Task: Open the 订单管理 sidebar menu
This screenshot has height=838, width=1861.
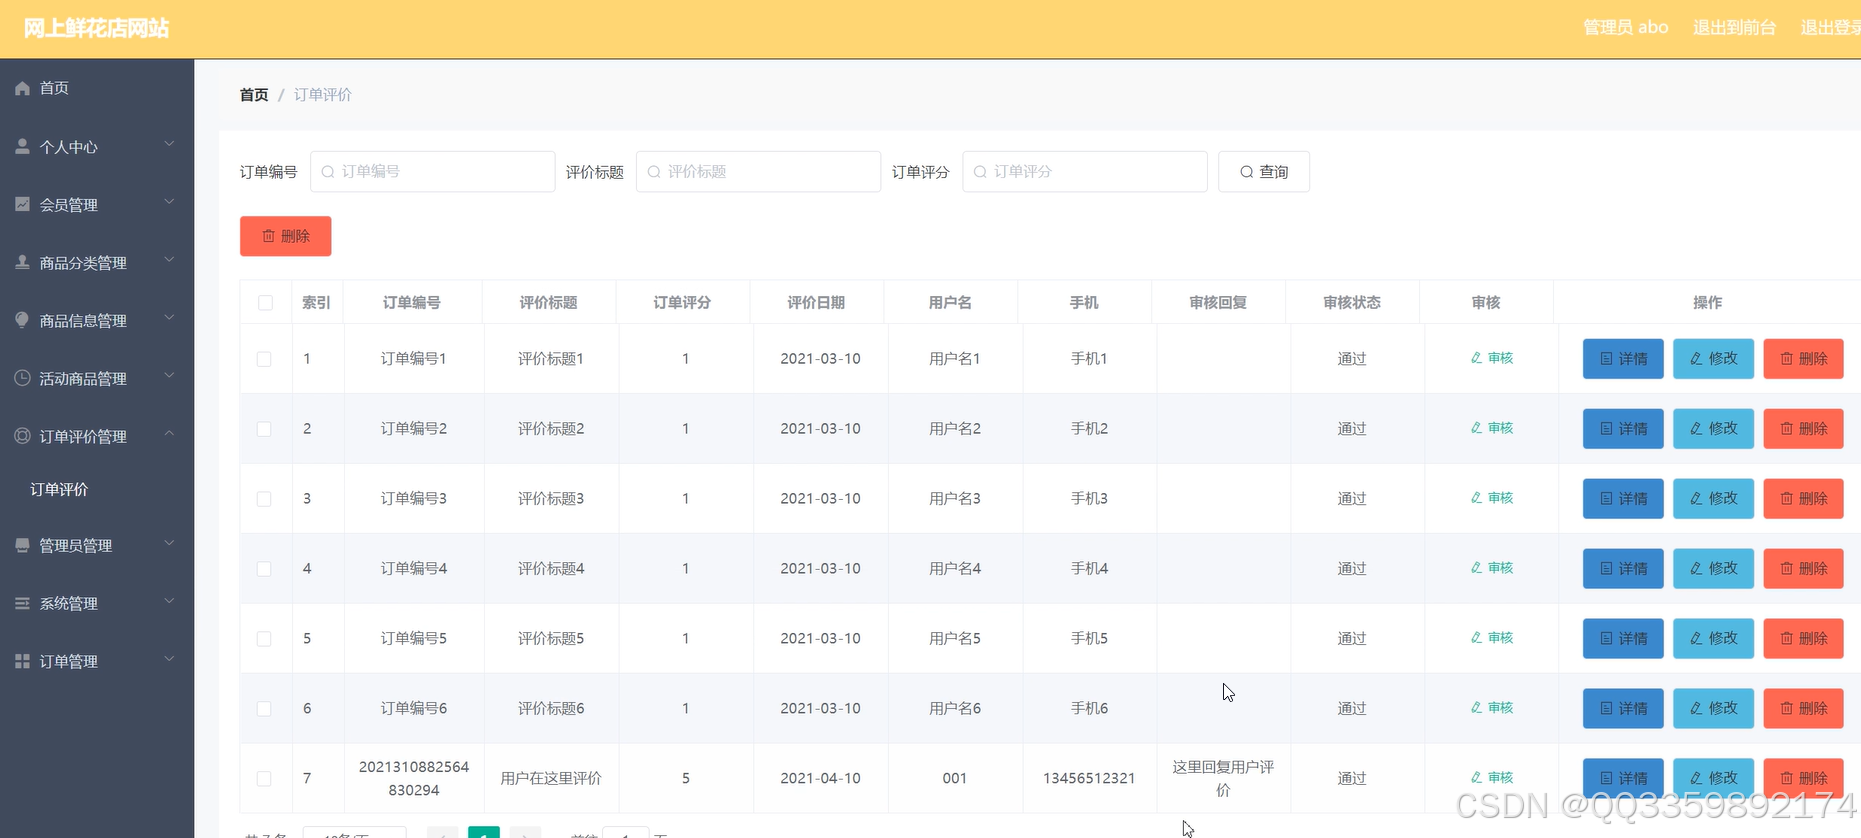Action: 97,661
